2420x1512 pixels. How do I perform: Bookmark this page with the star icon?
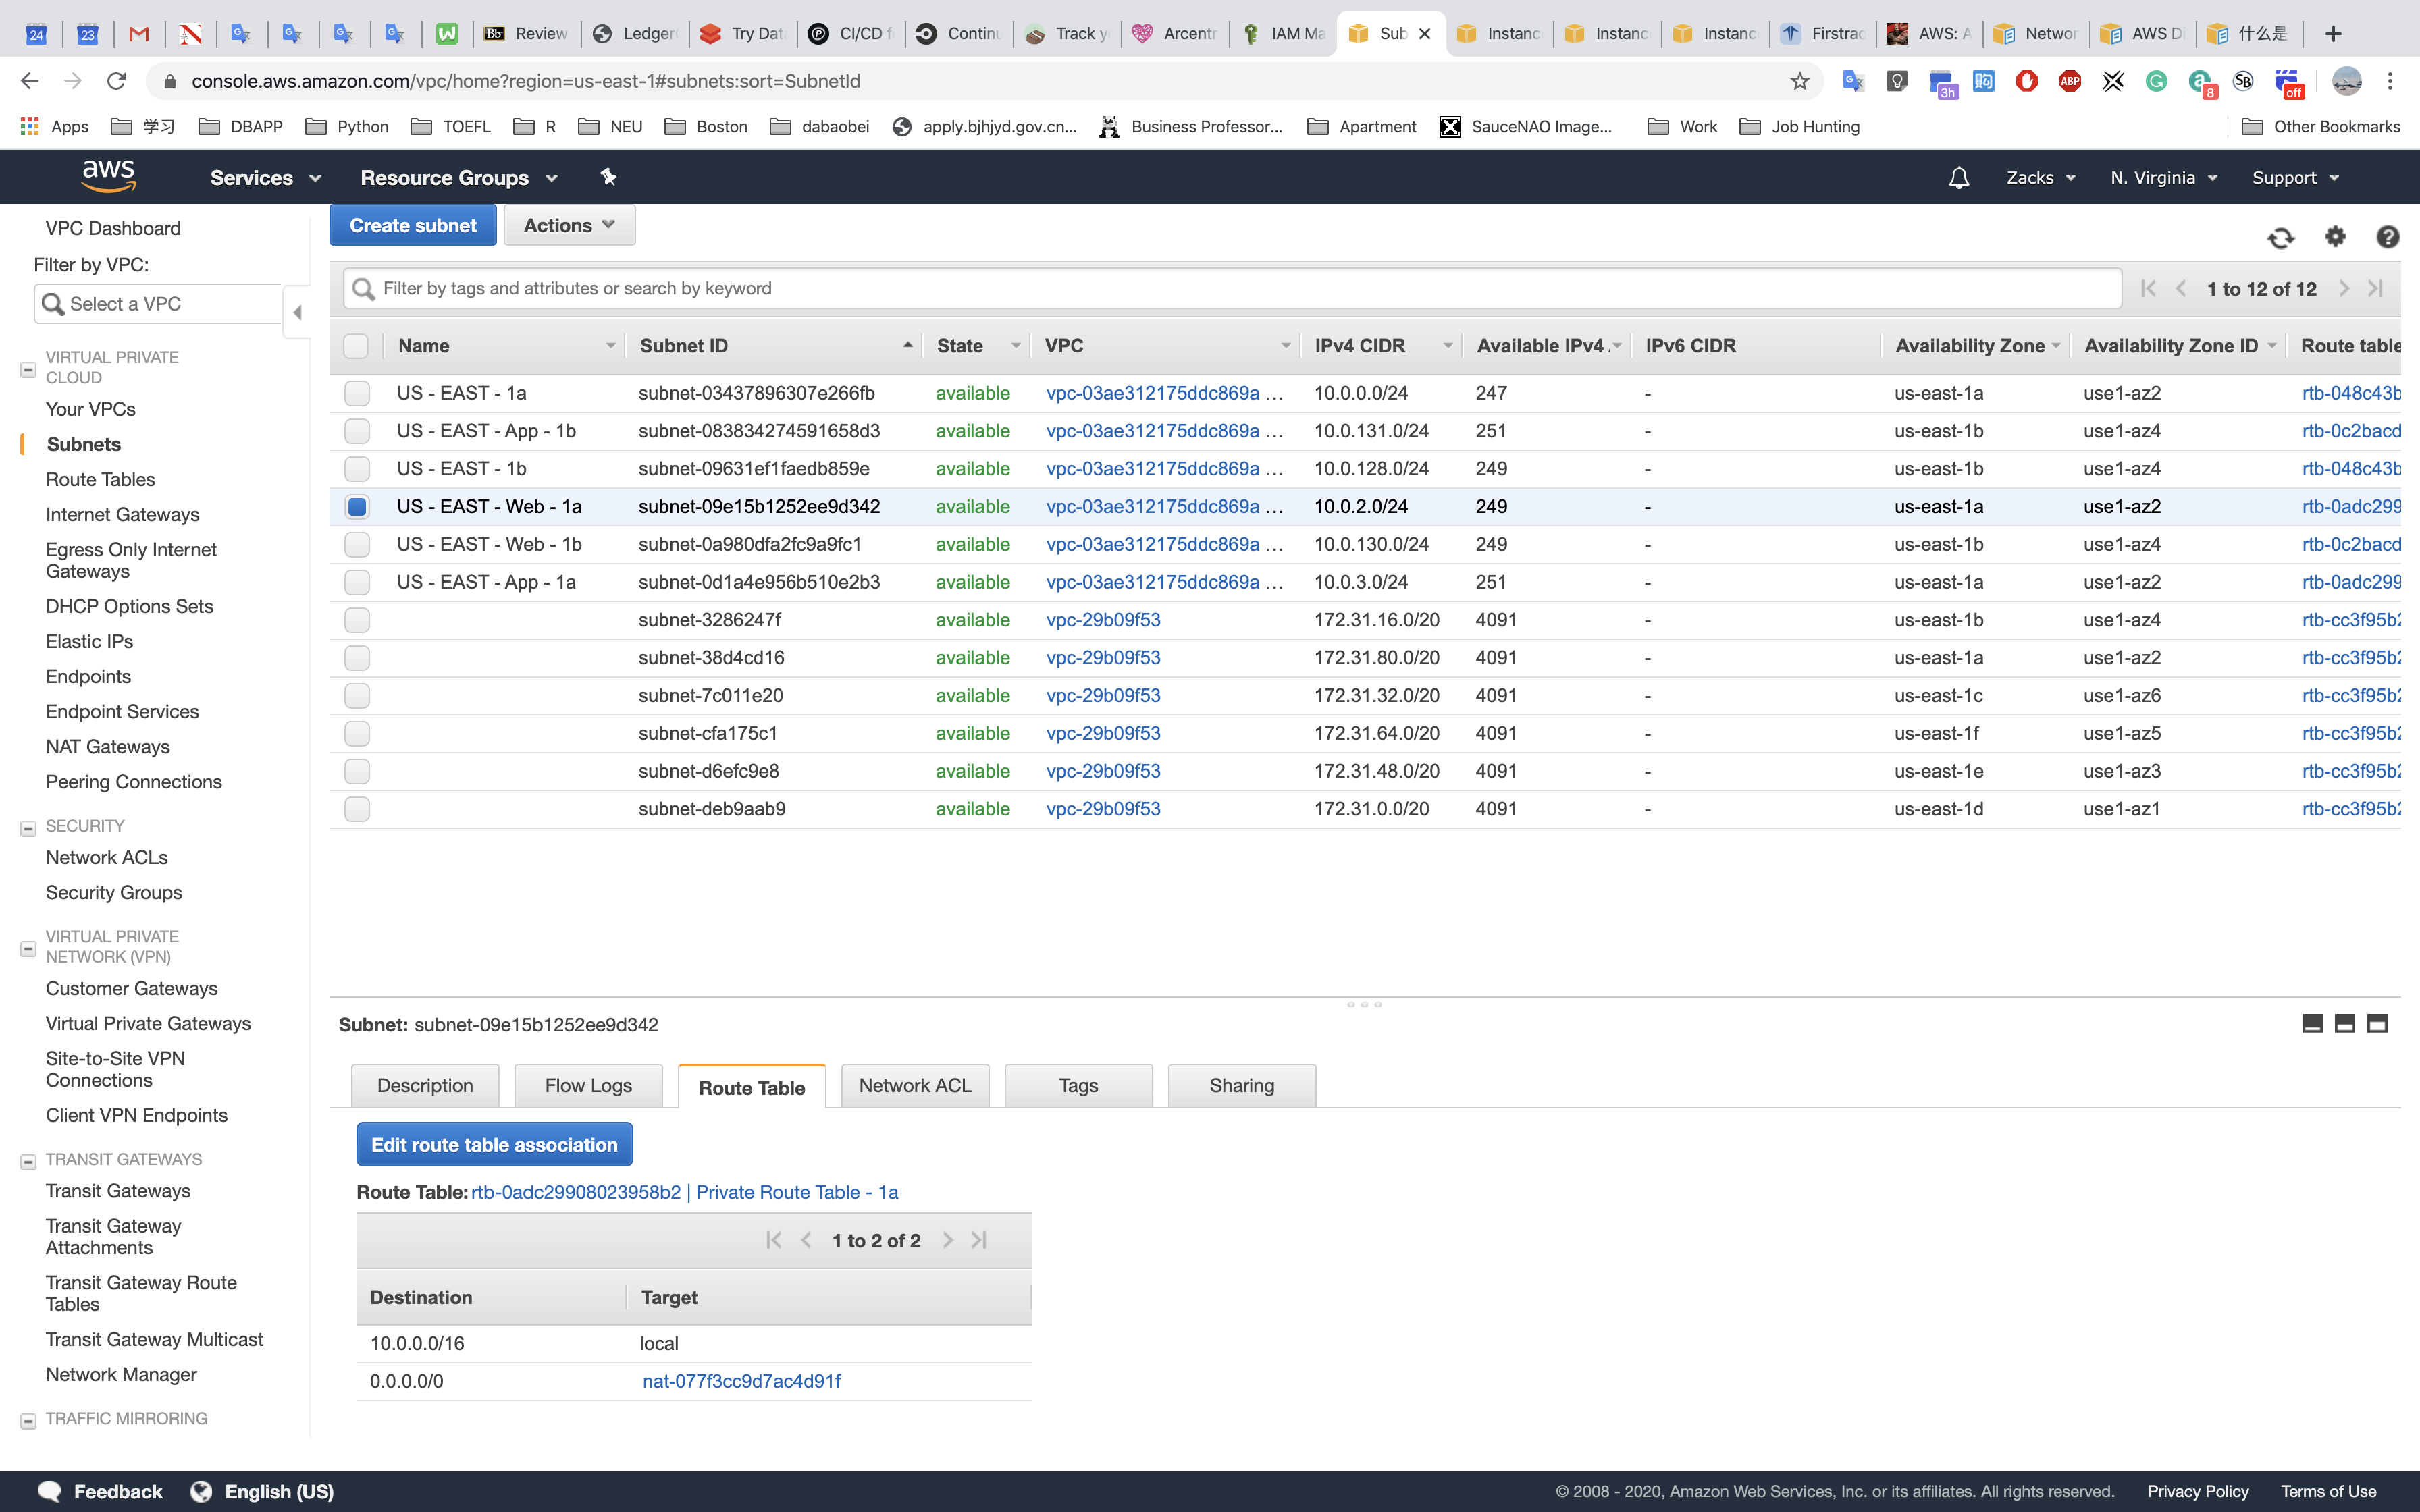[x=1799, y=81]
